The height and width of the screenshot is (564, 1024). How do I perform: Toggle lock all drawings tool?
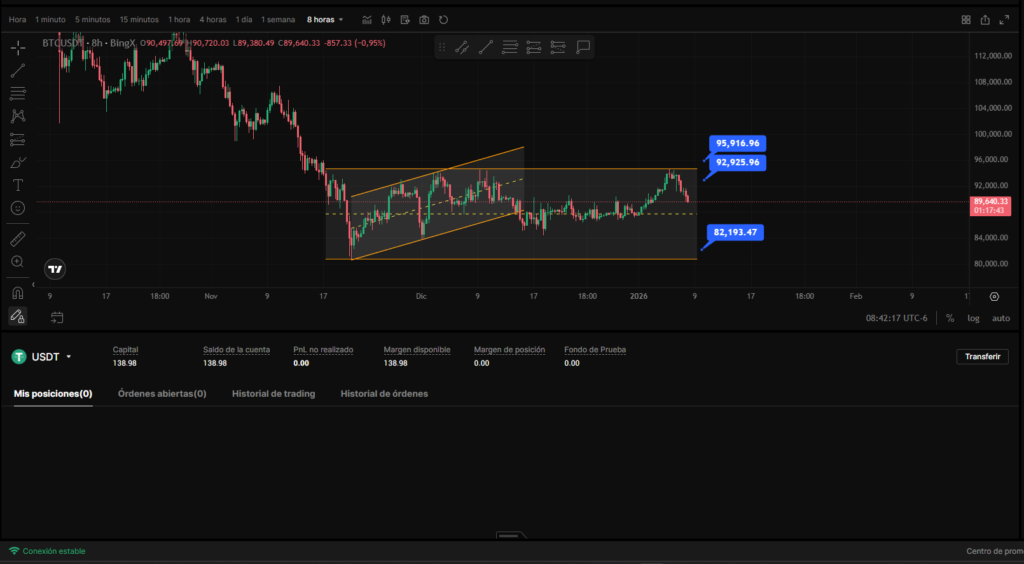pyautogui.click(x=18, y=316)
